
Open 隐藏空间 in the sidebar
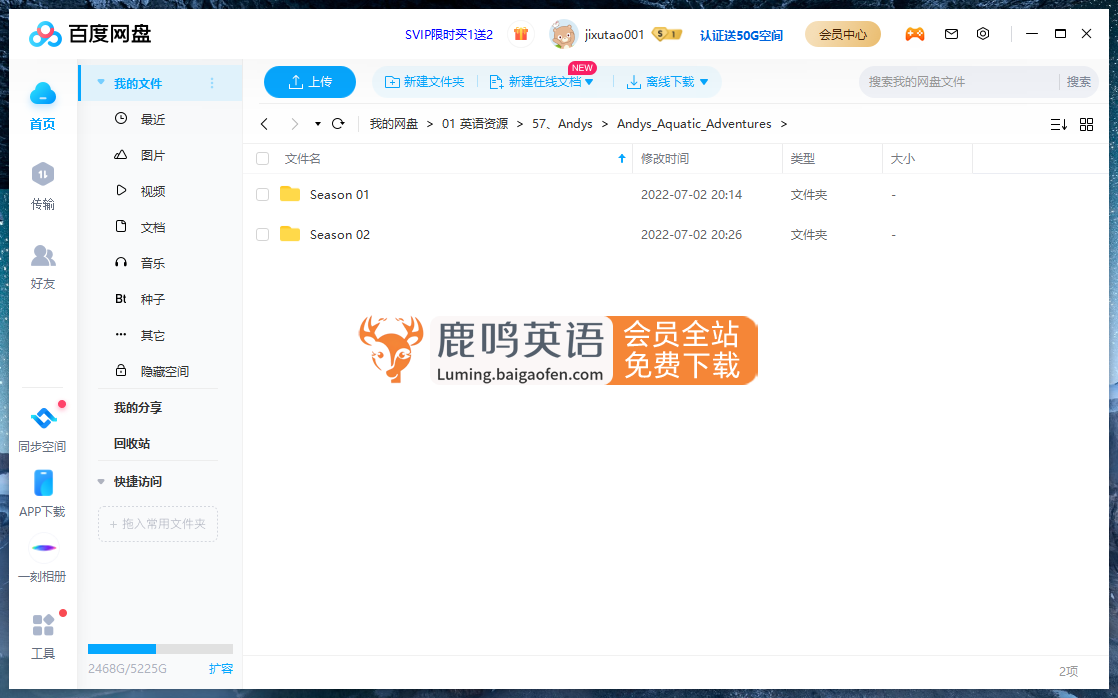click(x=164, y=371)
